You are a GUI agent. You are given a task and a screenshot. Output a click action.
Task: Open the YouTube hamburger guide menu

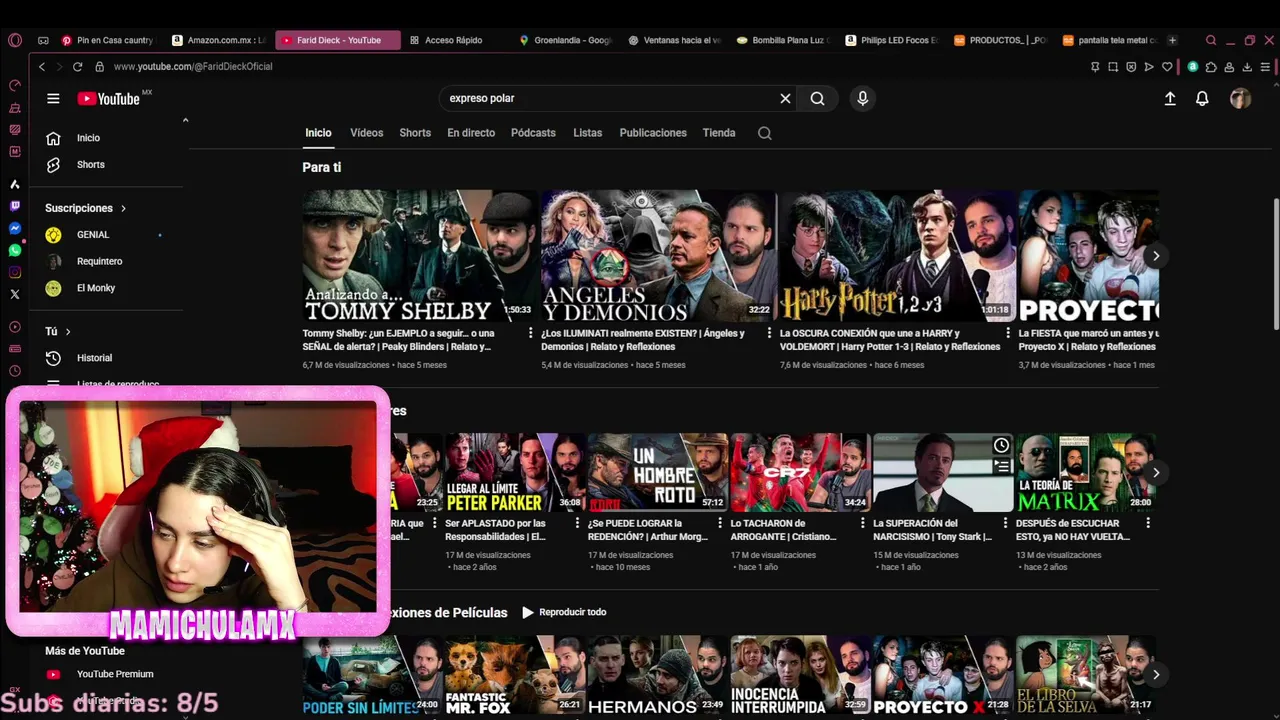53,99
